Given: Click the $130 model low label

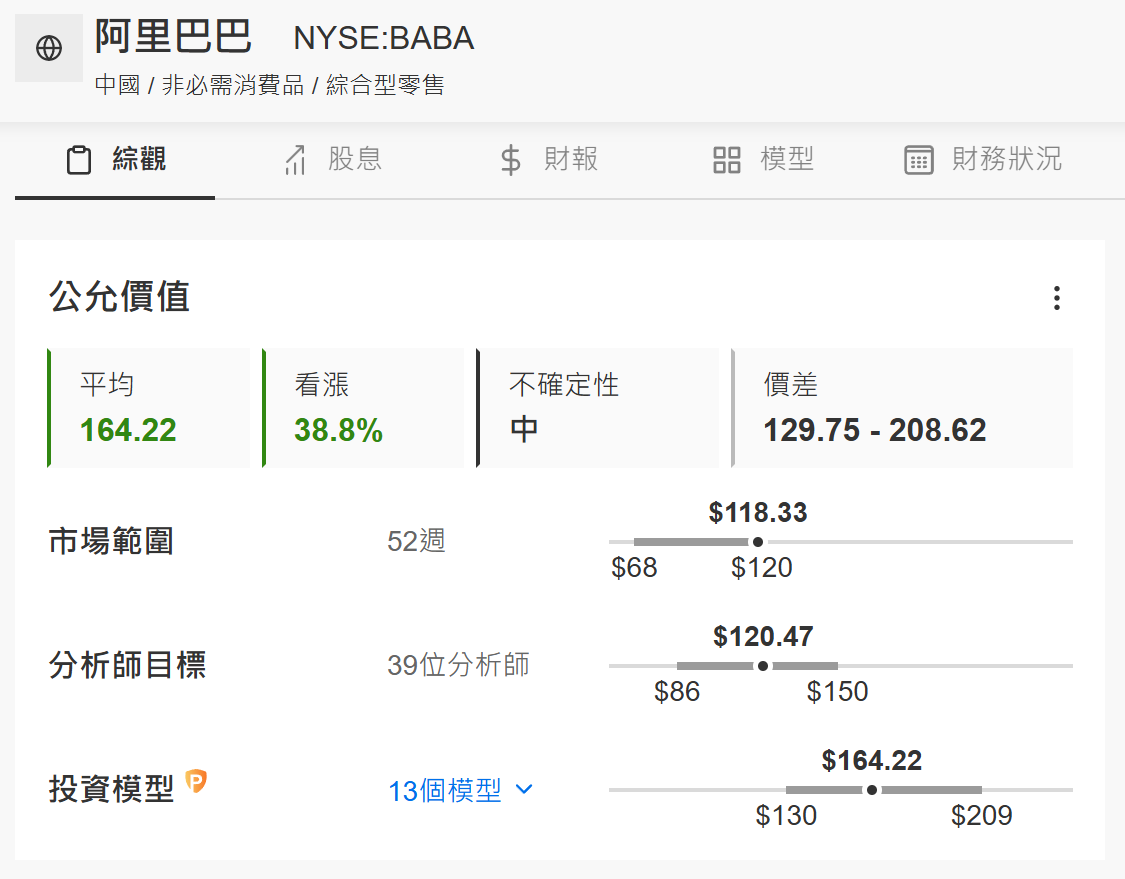Looking at the screenshot, I should pyautogui.click(x=786, y=816).
